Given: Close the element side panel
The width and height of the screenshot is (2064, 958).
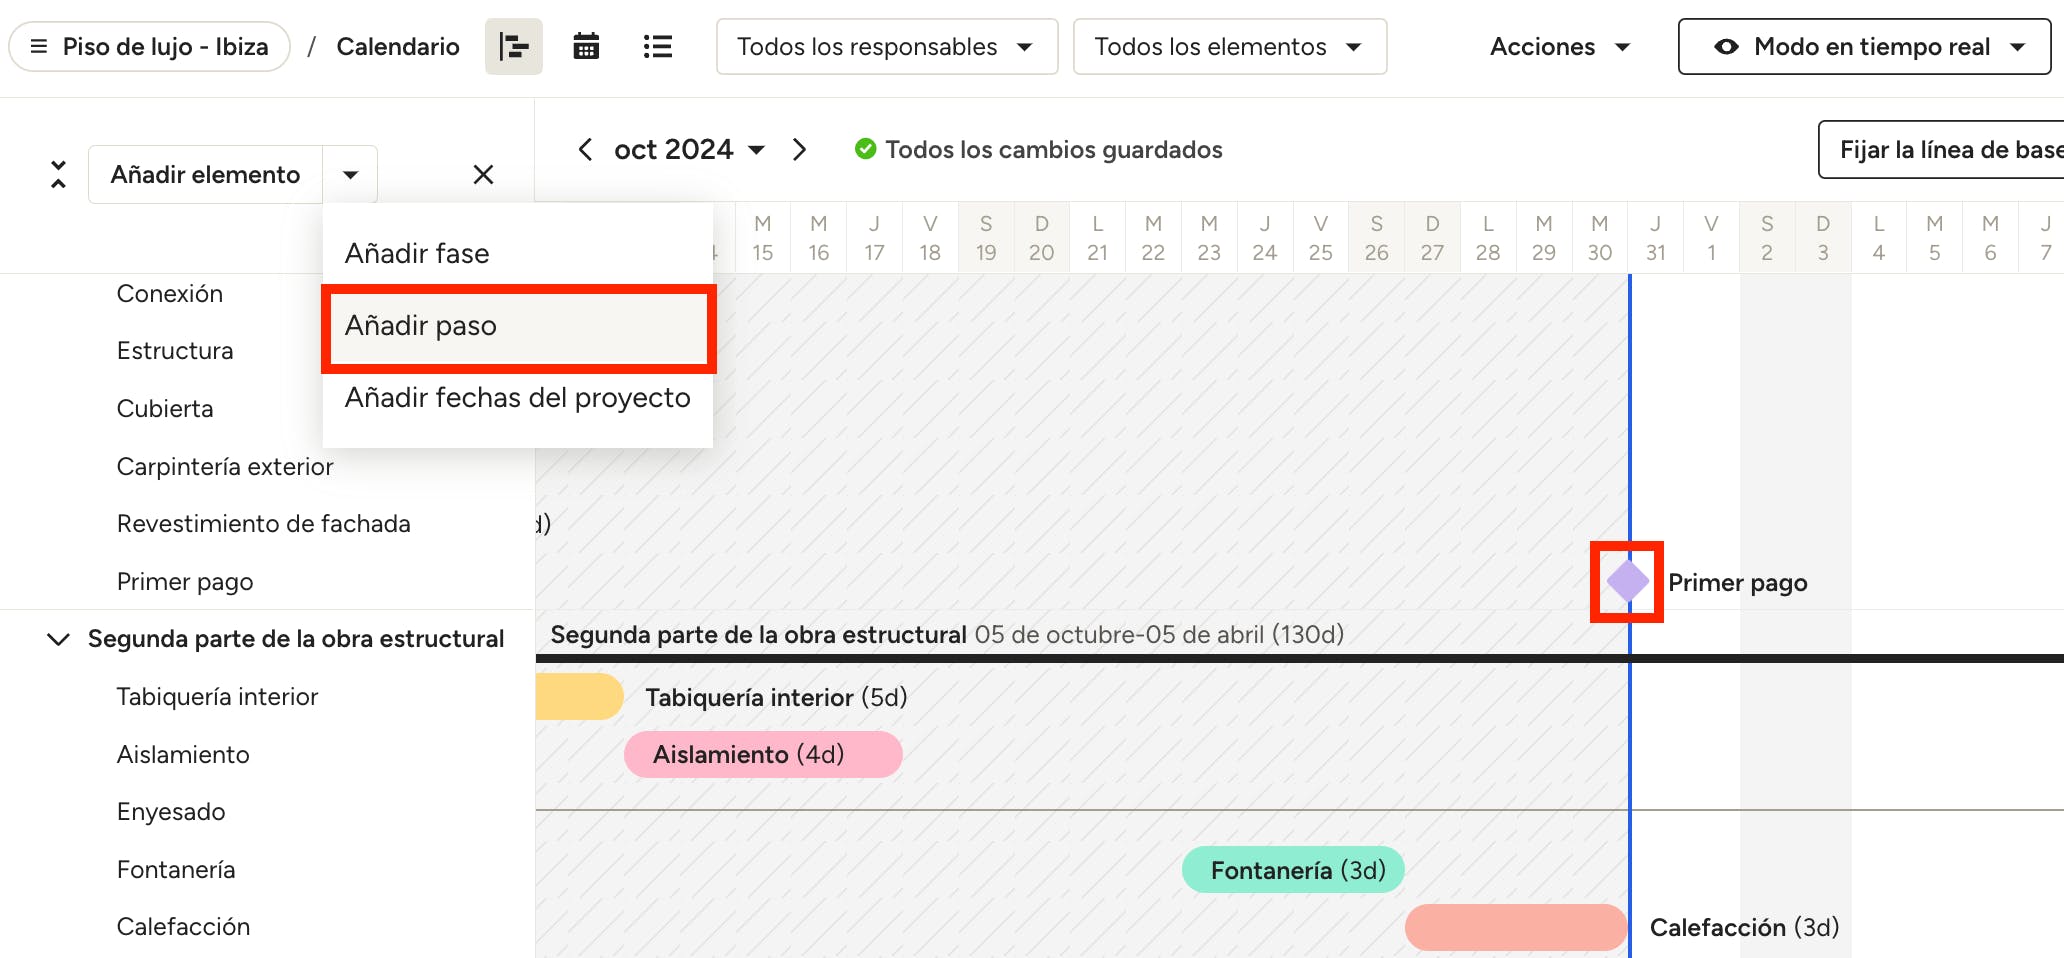Looking at the screenshot, I should click(x=483, y=175).
